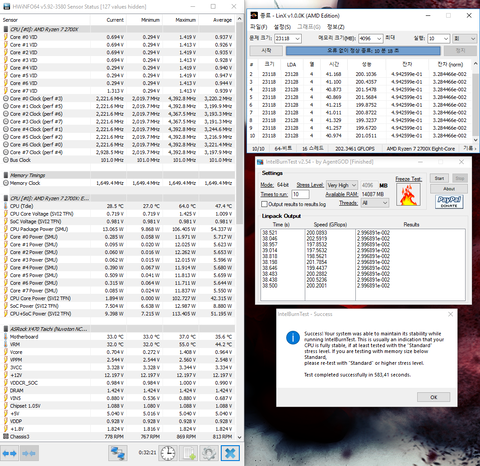Select the DRAM voltage sensor row
Screen dimensions: 480x466
[118, 390]
